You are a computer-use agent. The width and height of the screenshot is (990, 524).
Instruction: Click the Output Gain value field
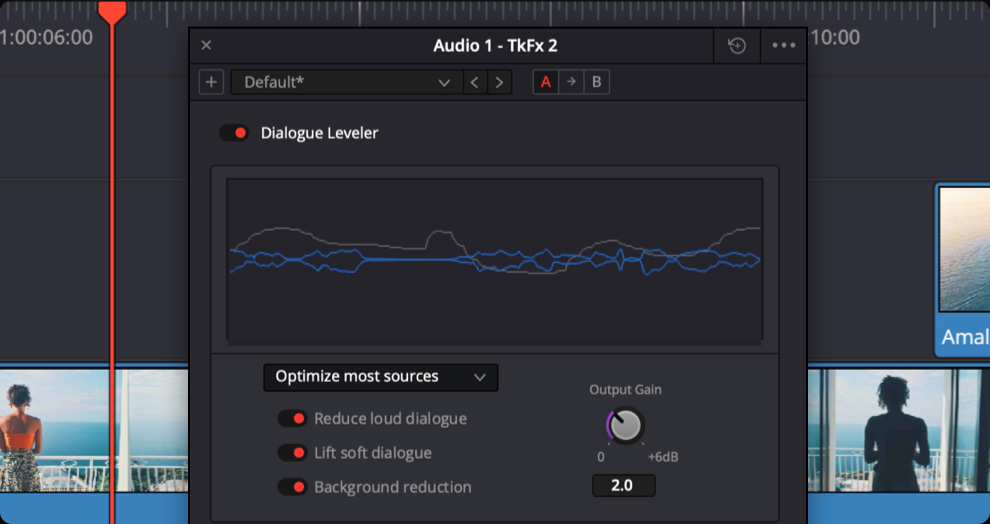(x=624, y=485)
